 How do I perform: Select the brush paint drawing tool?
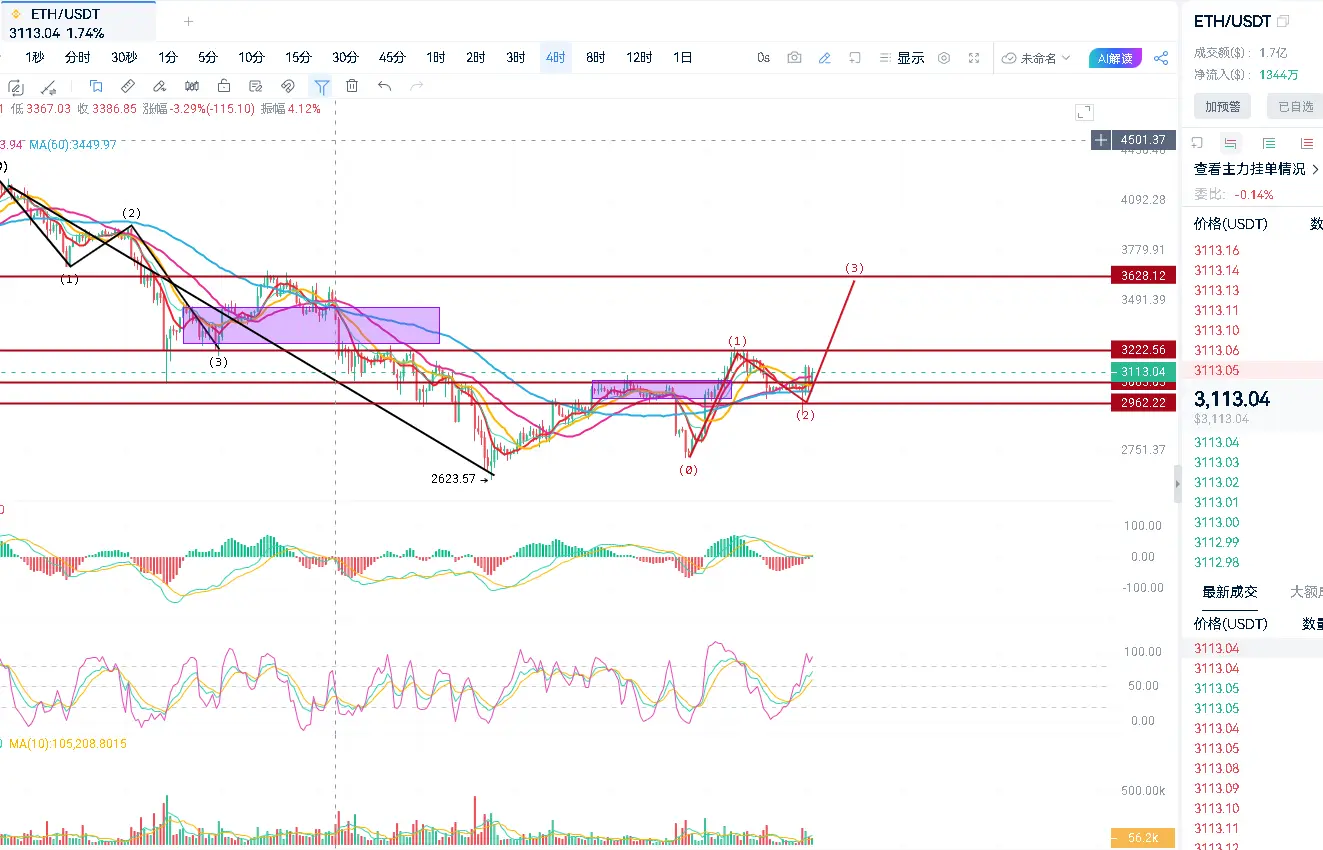pyautogui.click(x=160, y=86)
